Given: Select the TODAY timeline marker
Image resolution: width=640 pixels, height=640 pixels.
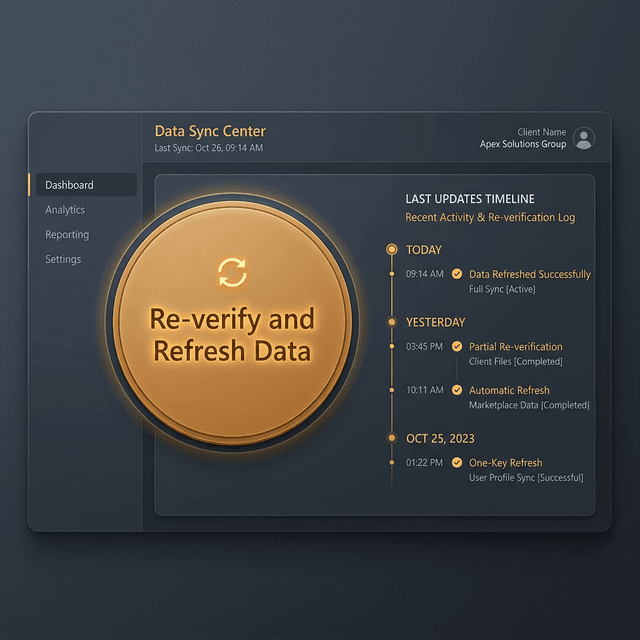Looking at the screenshot, I should pos(392,249).
